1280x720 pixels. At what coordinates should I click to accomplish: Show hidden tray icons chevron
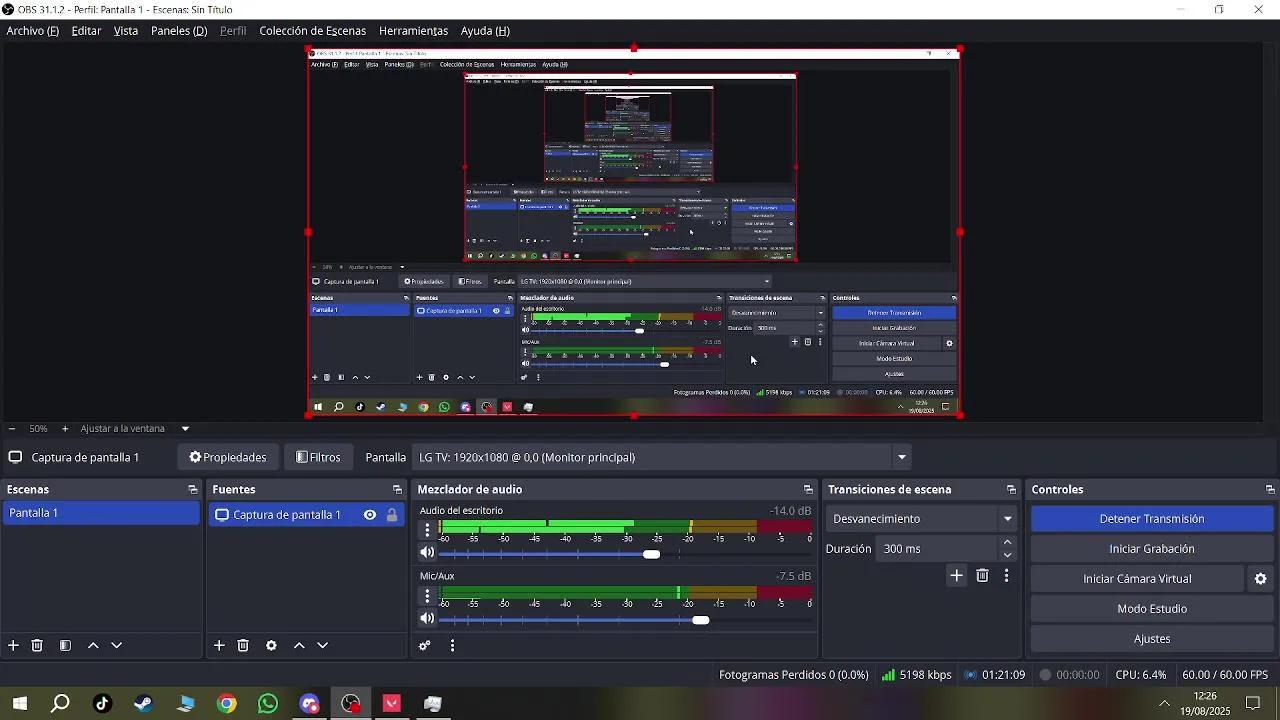(x=1164, y=704)
